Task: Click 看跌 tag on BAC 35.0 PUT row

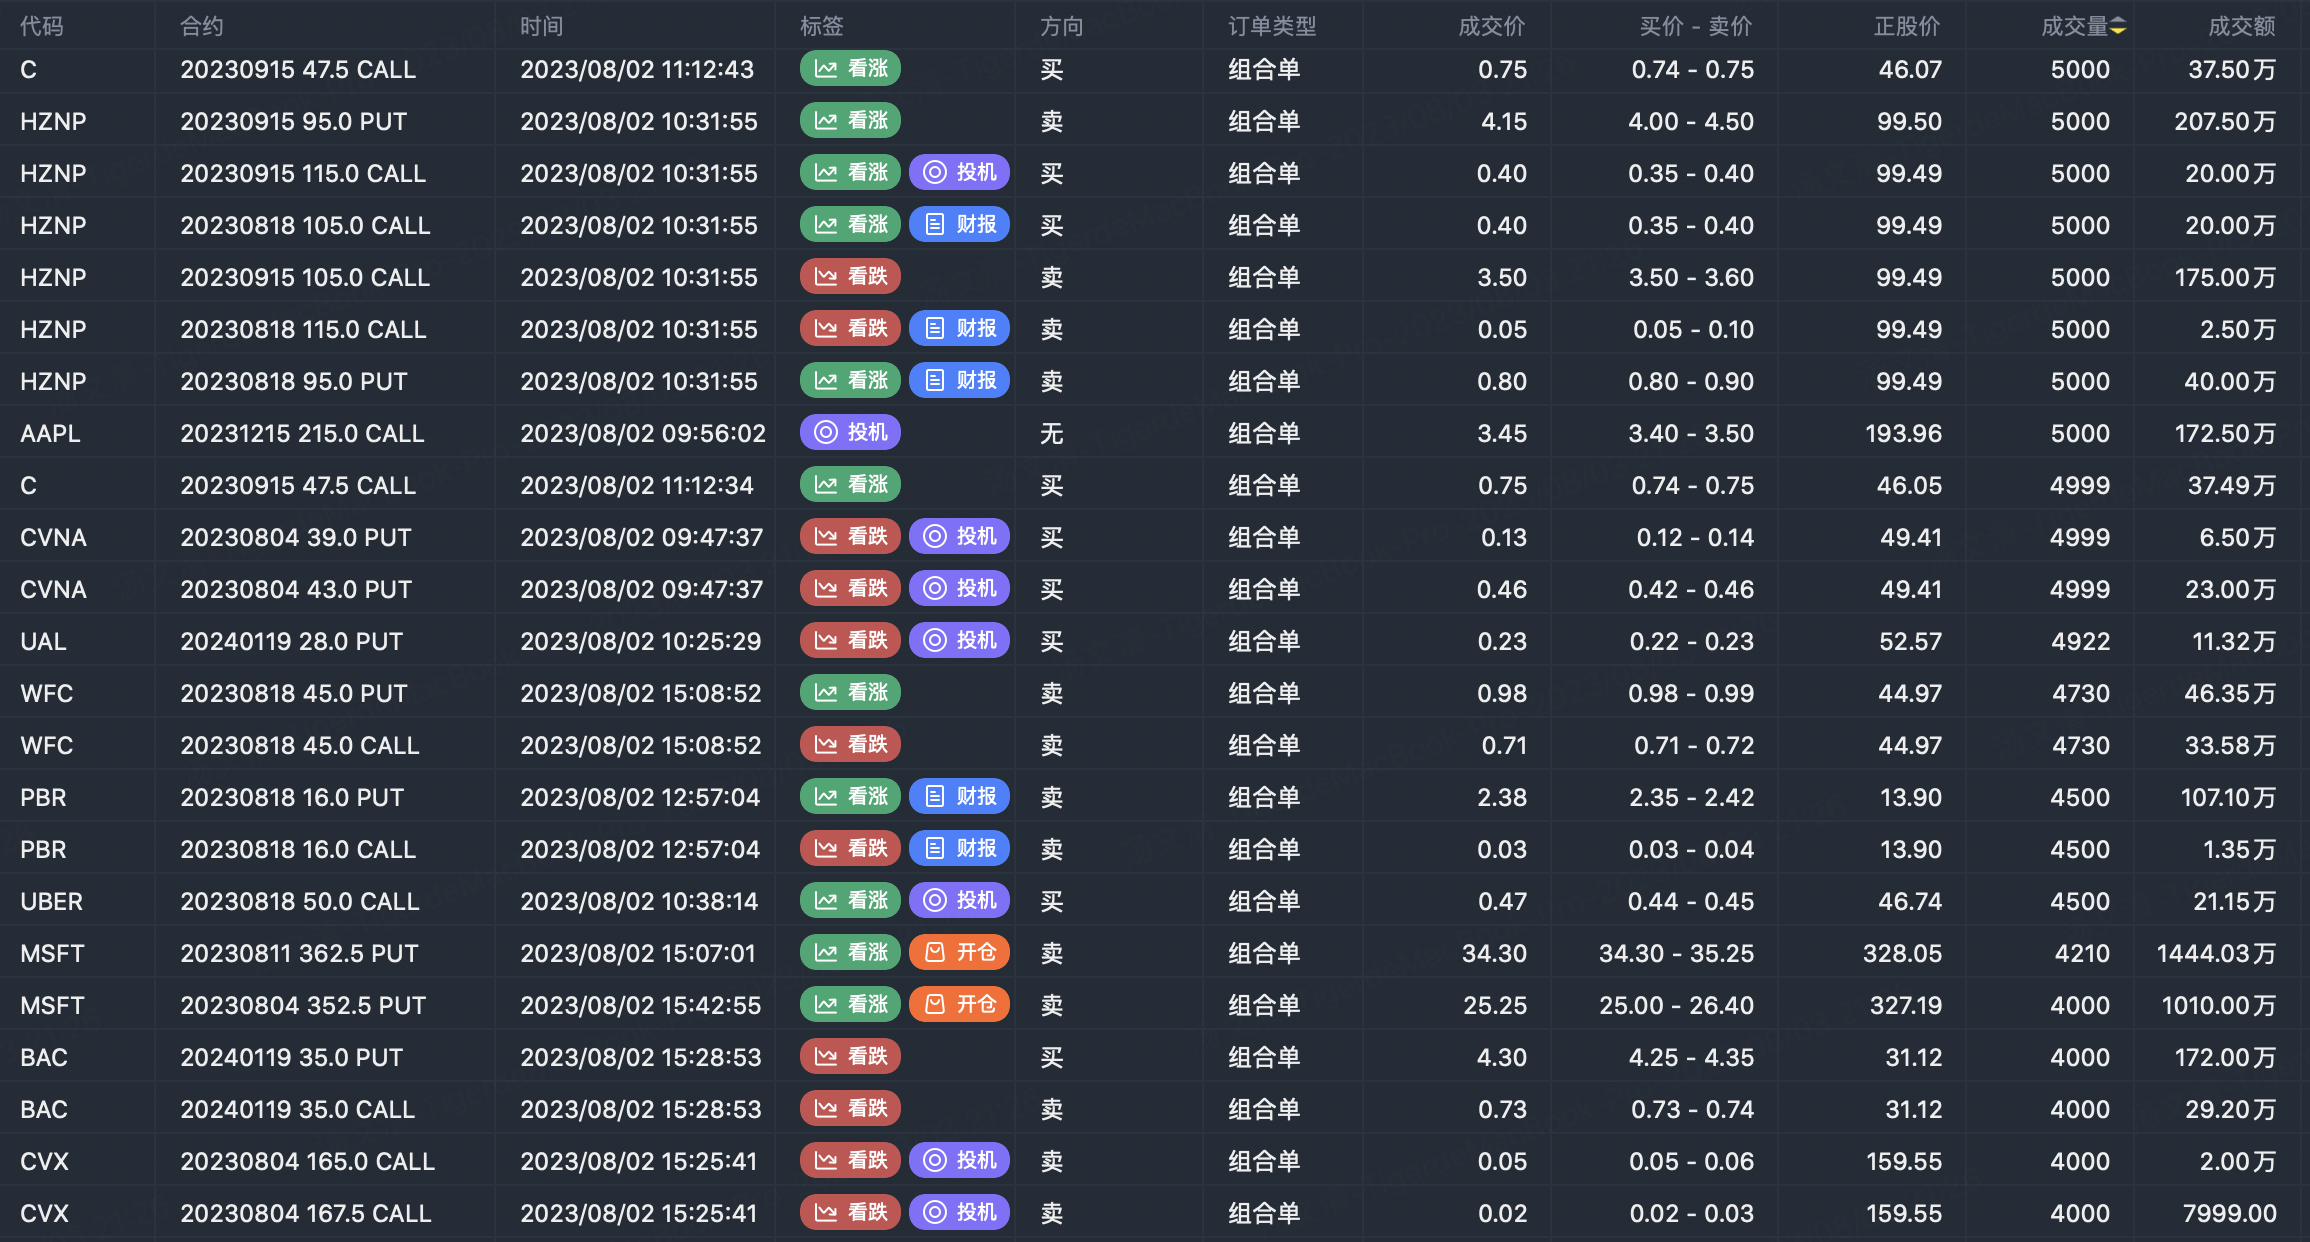Action: 850,1057
